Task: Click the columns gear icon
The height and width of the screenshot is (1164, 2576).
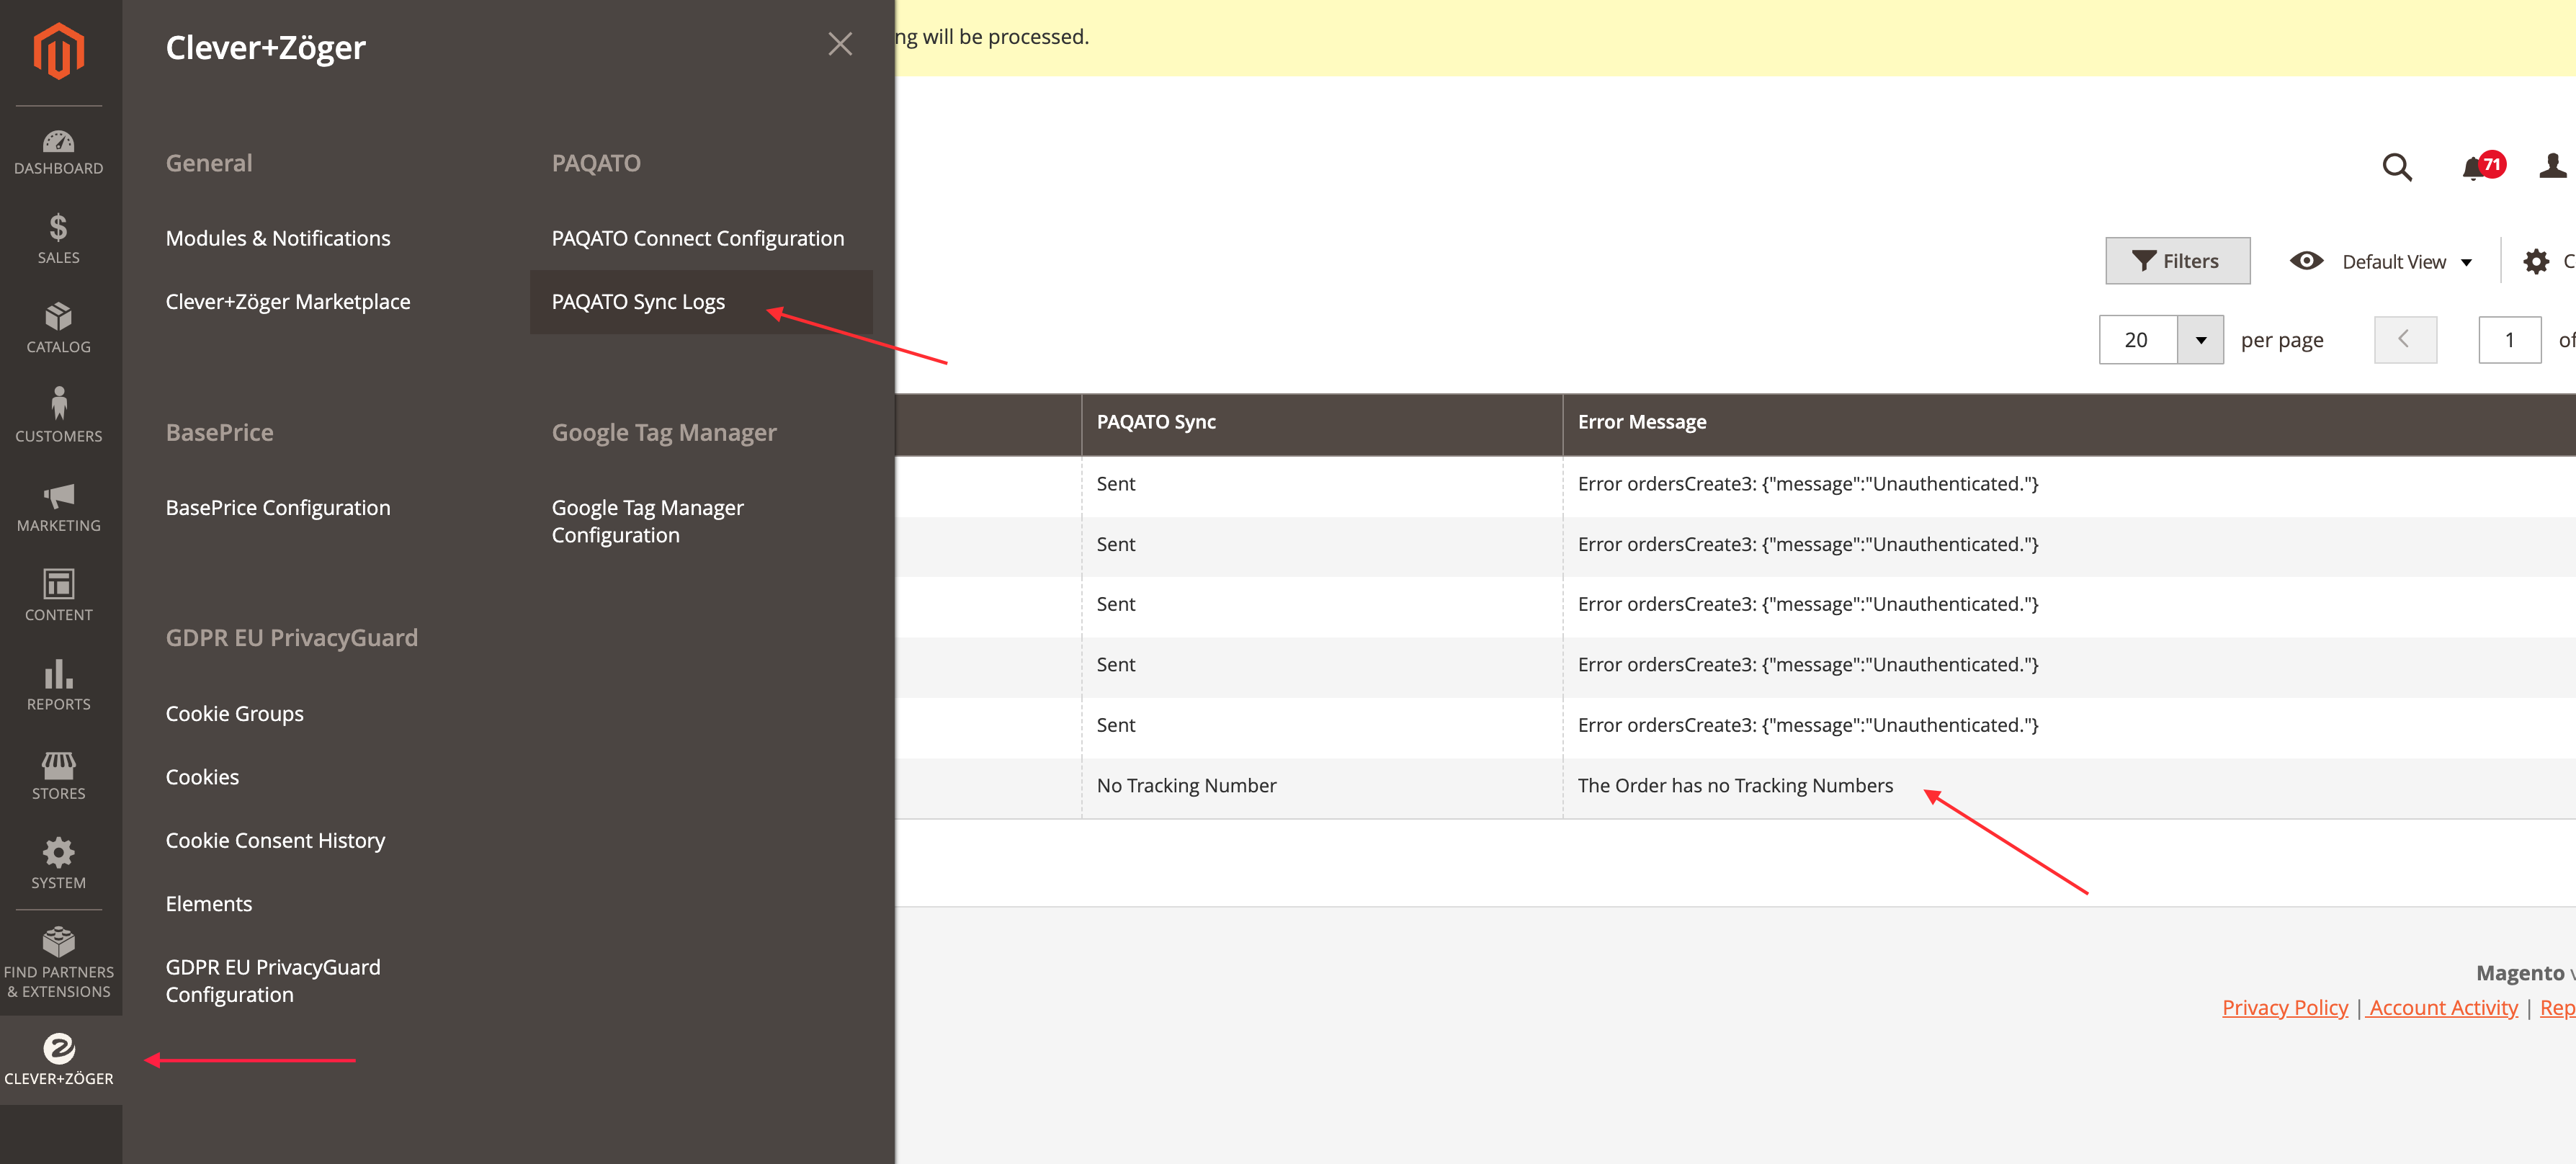Action: pos(2536,262)
